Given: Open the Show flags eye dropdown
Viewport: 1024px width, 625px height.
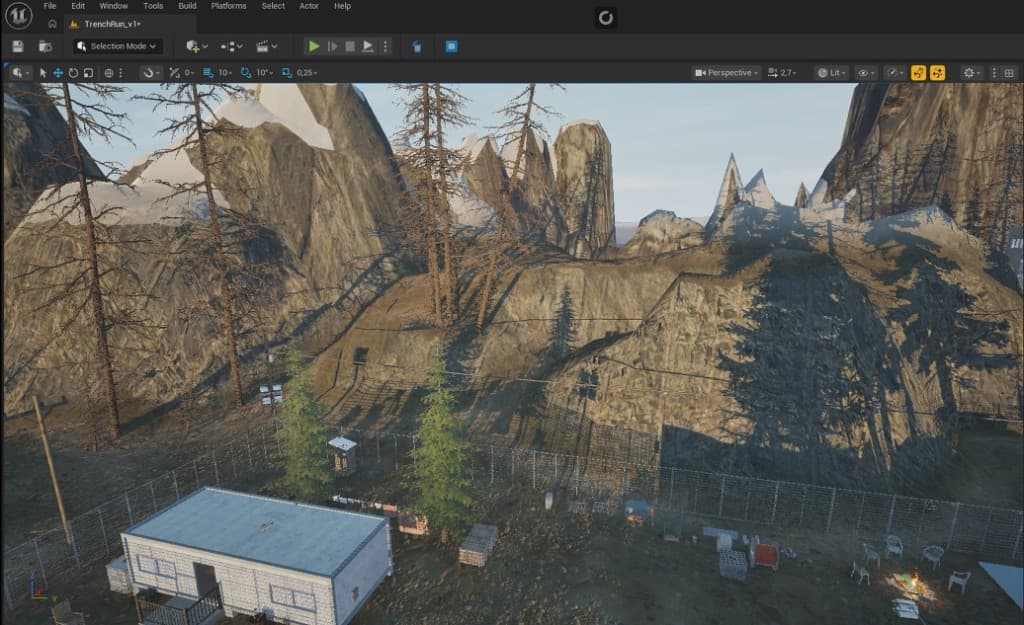Looking at the screenshot, I should click(866, 72).
